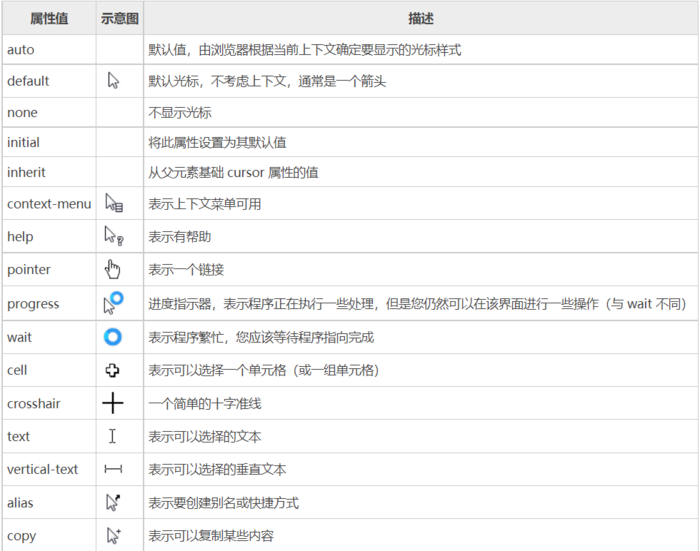
Task: Click description '表示要创建别名或快捷方式'
Action: pyautogui.click(x=223, y=503)
